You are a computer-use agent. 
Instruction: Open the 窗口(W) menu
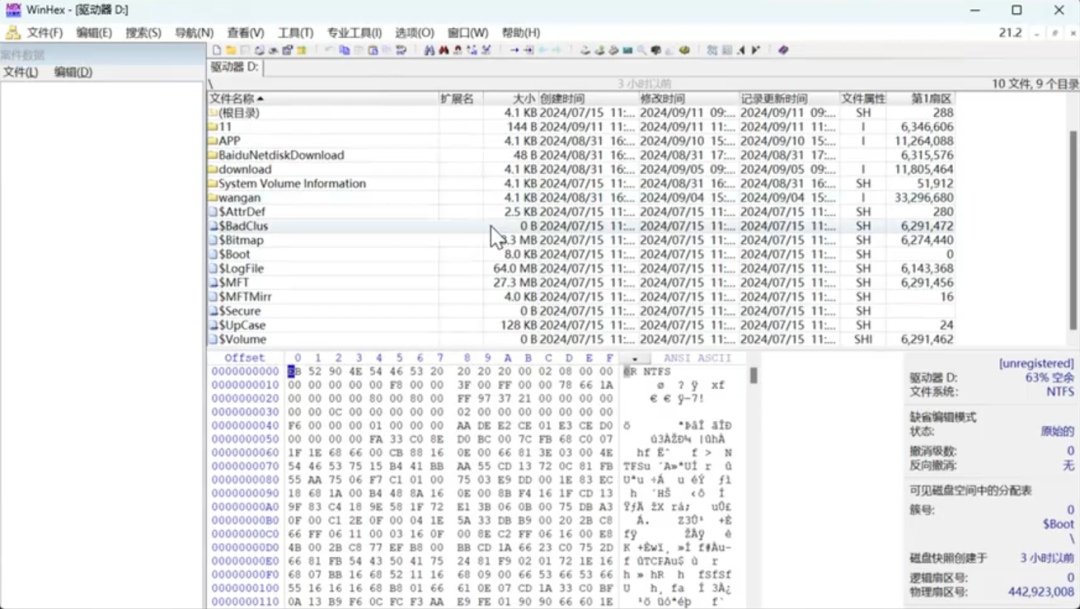coord(468,32)
